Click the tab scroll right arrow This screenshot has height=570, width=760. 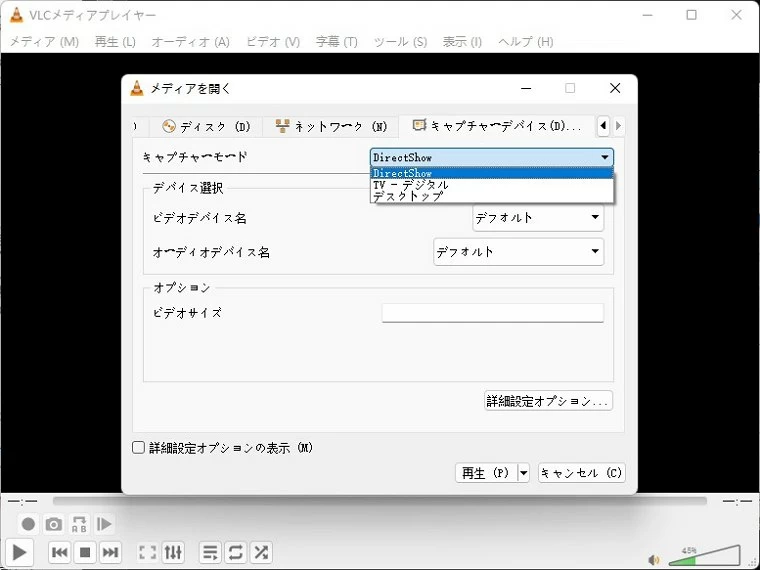618,126
